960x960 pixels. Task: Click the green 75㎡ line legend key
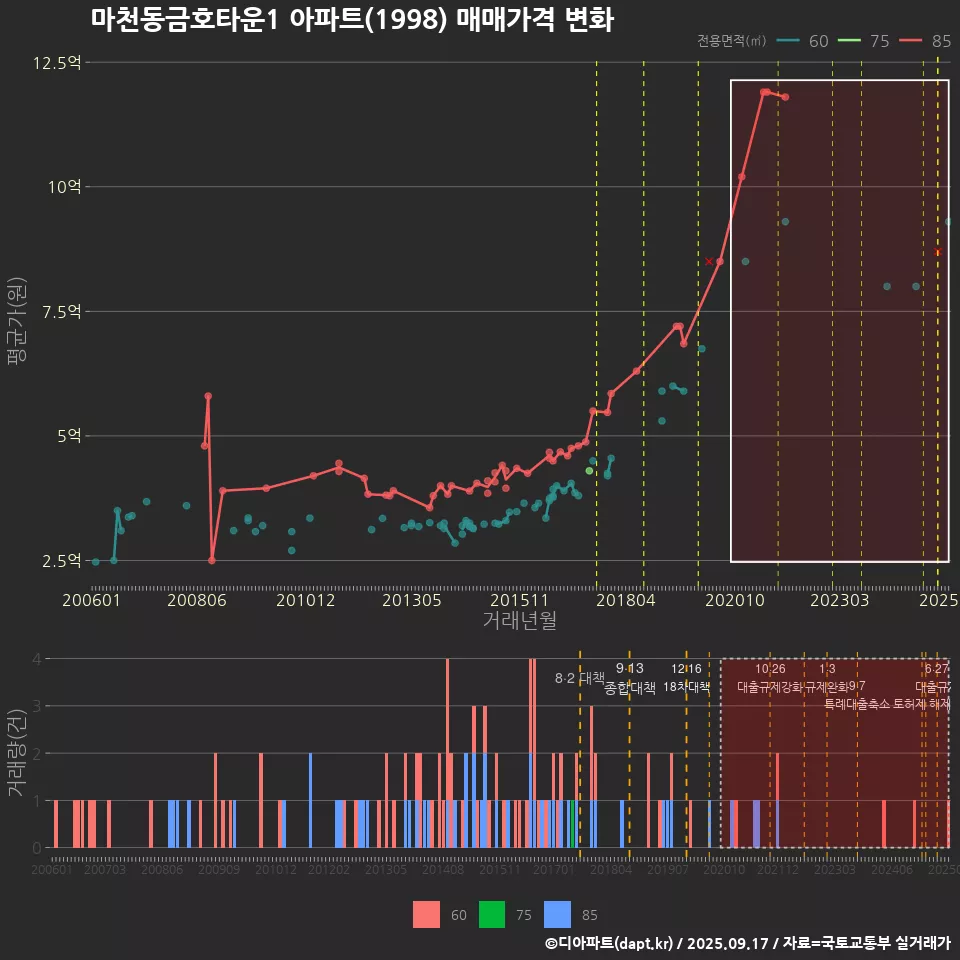pos(848,41)
